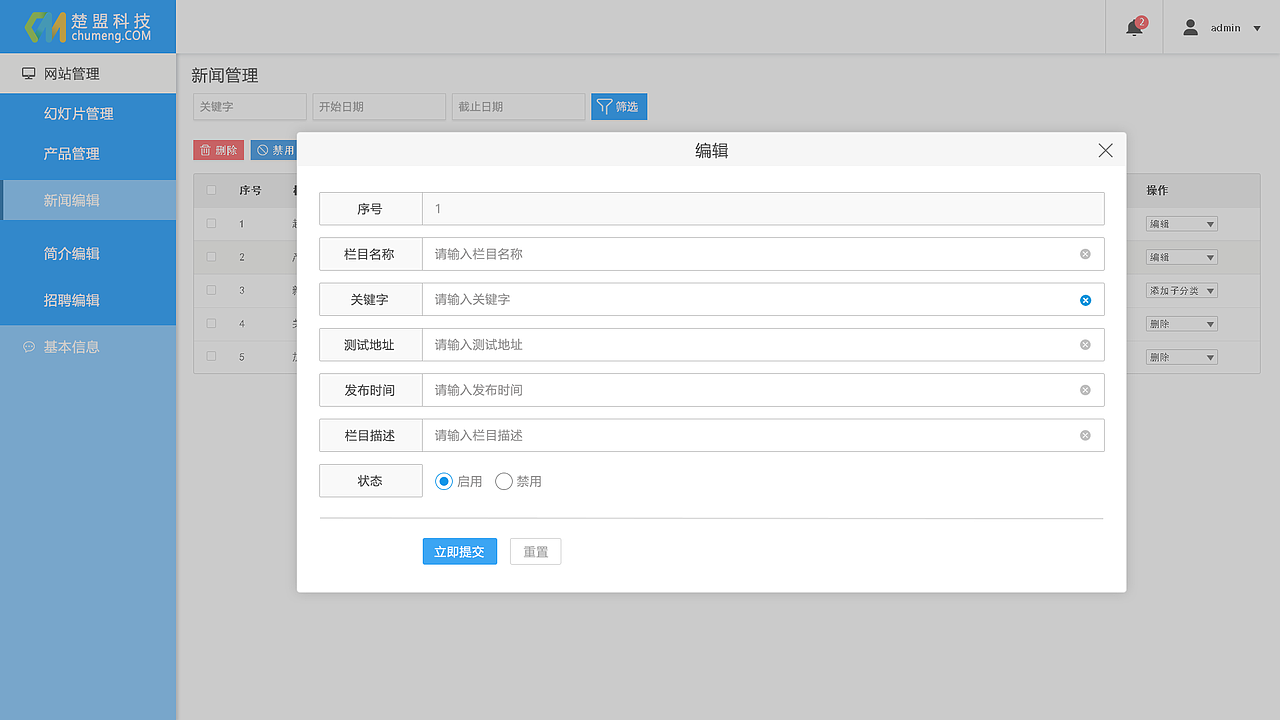Click the 关键字 filter box above the table
The width and height of the screenshot is (1280, 720).
250,107
